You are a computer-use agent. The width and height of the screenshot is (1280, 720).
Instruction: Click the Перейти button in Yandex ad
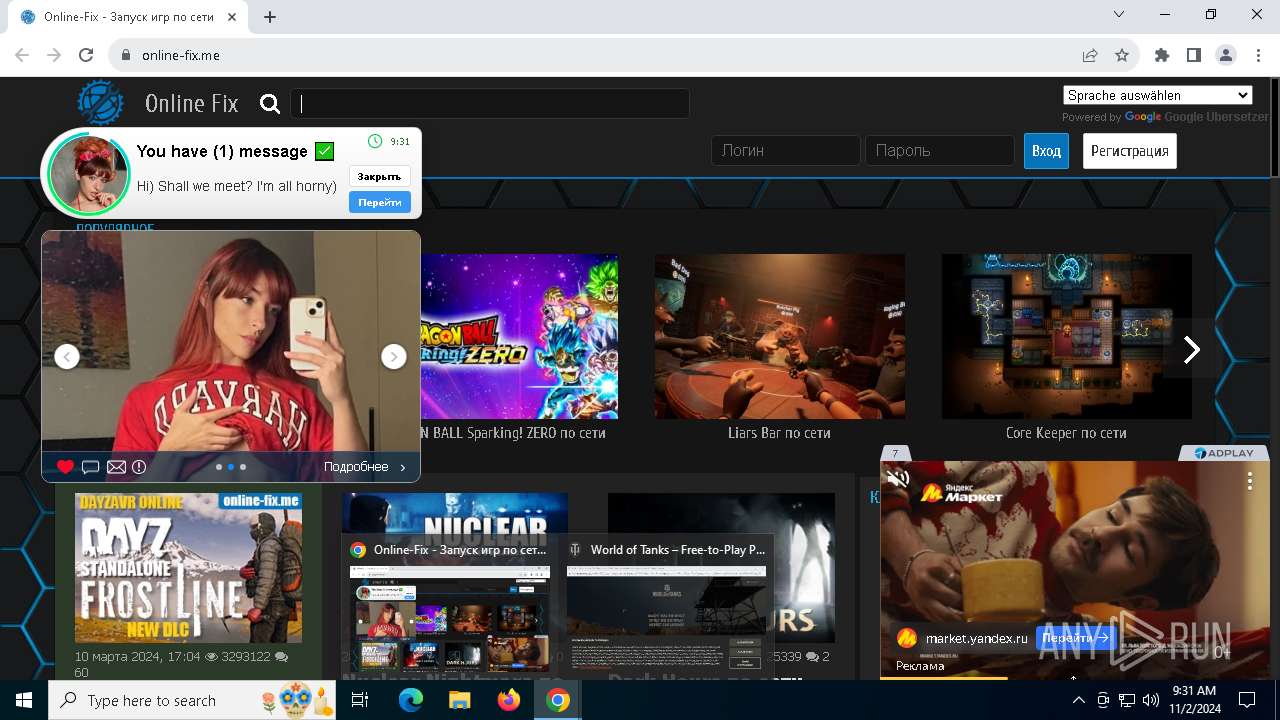coord(1075,637)
